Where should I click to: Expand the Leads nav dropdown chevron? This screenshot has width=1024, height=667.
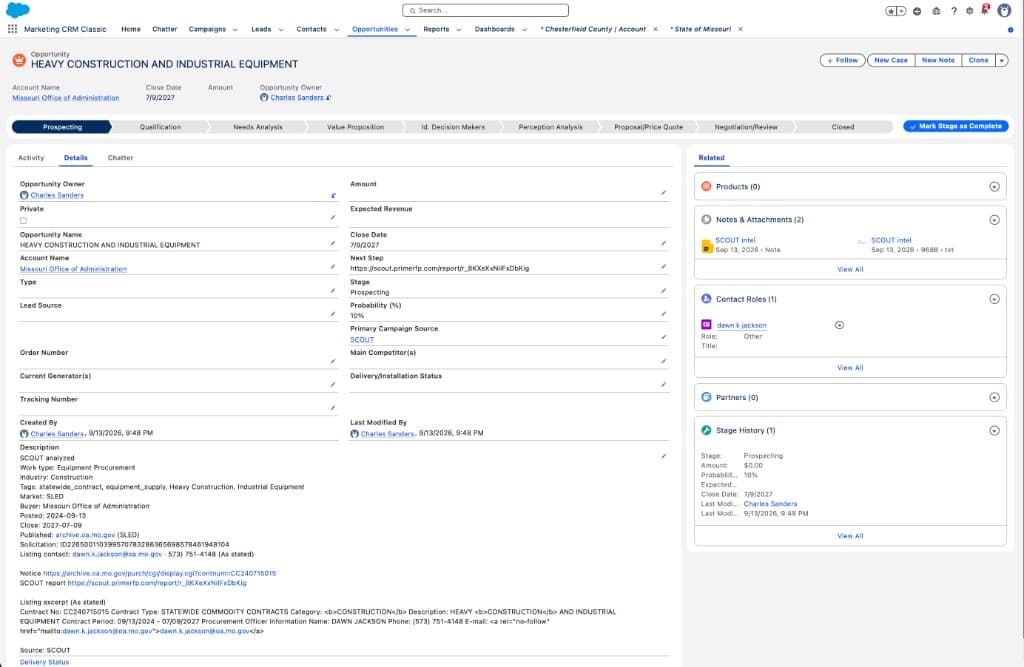coord(281,29)
